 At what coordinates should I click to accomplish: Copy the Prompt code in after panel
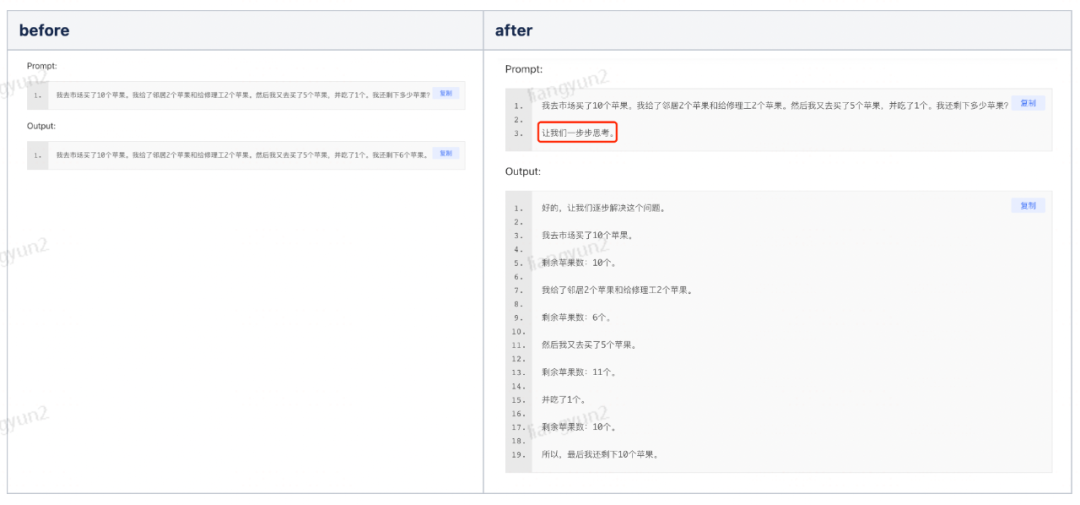click(x=1027, y=103)
